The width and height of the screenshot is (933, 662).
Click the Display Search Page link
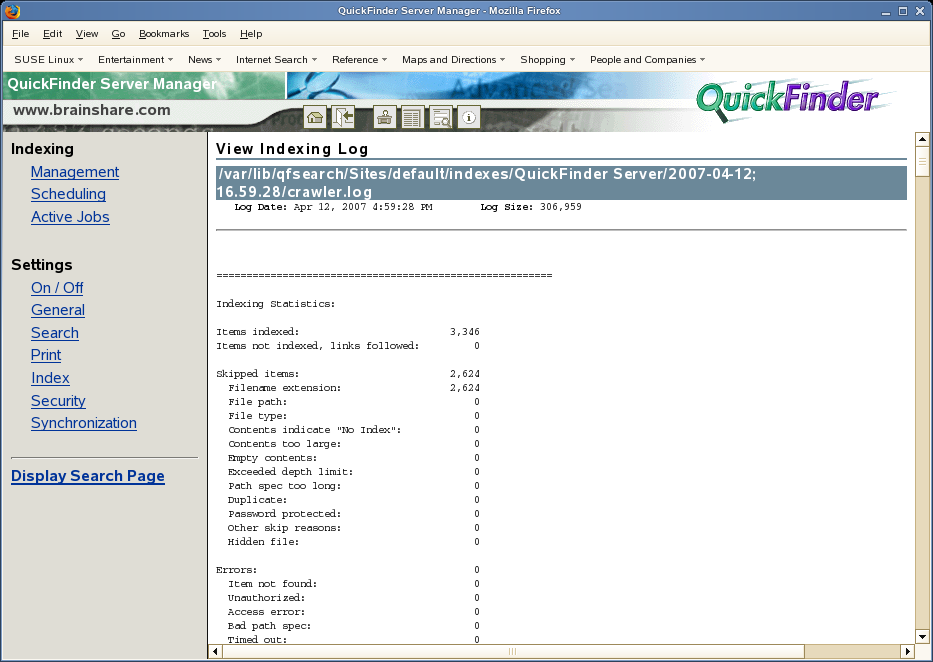tap(87, 476)
